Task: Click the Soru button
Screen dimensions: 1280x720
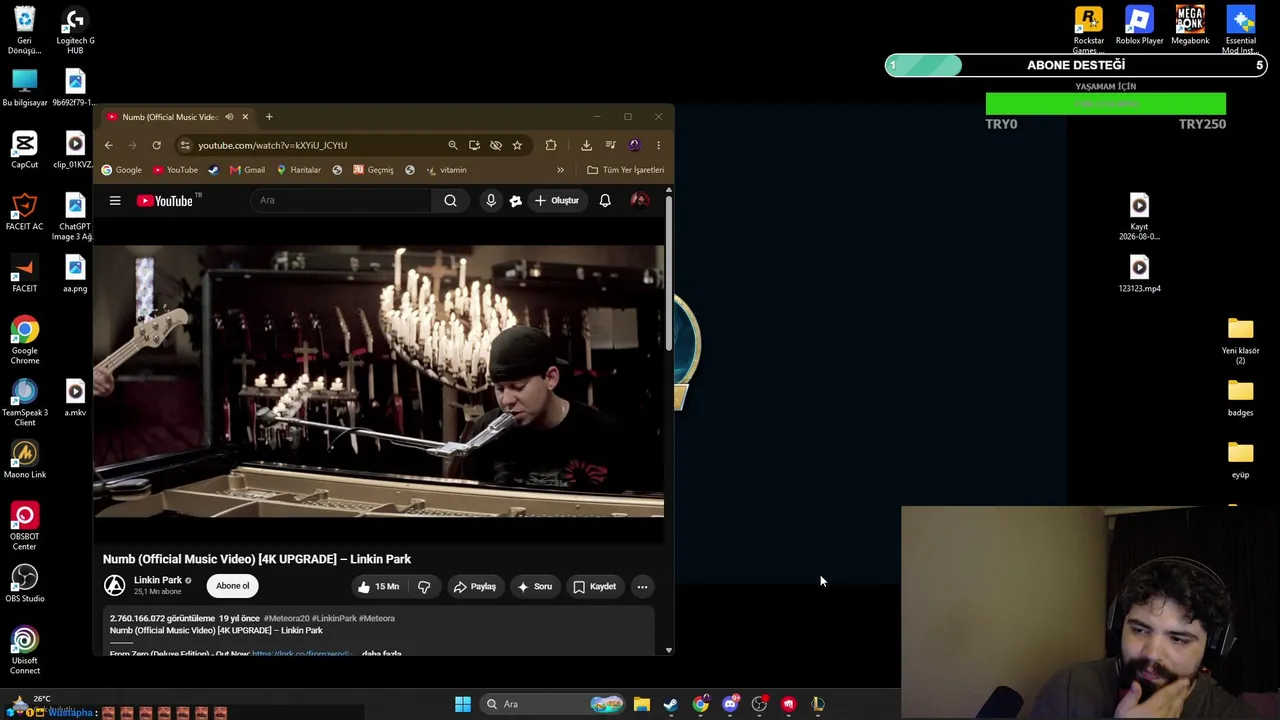Action: (x=534, y=587)
